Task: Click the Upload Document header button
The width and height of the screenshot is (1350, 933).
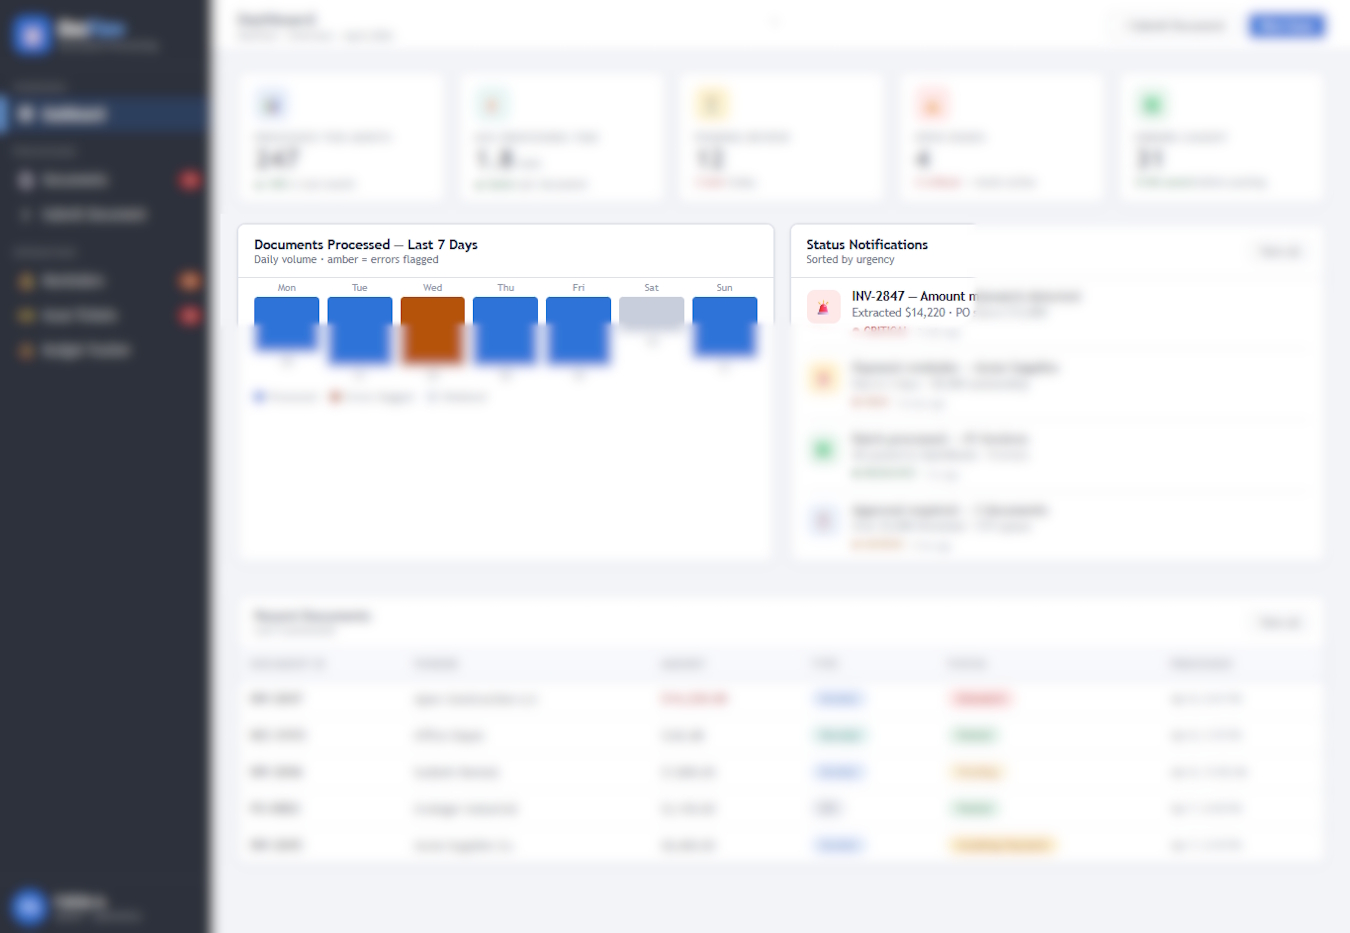Action: [x=1176, y=26]
